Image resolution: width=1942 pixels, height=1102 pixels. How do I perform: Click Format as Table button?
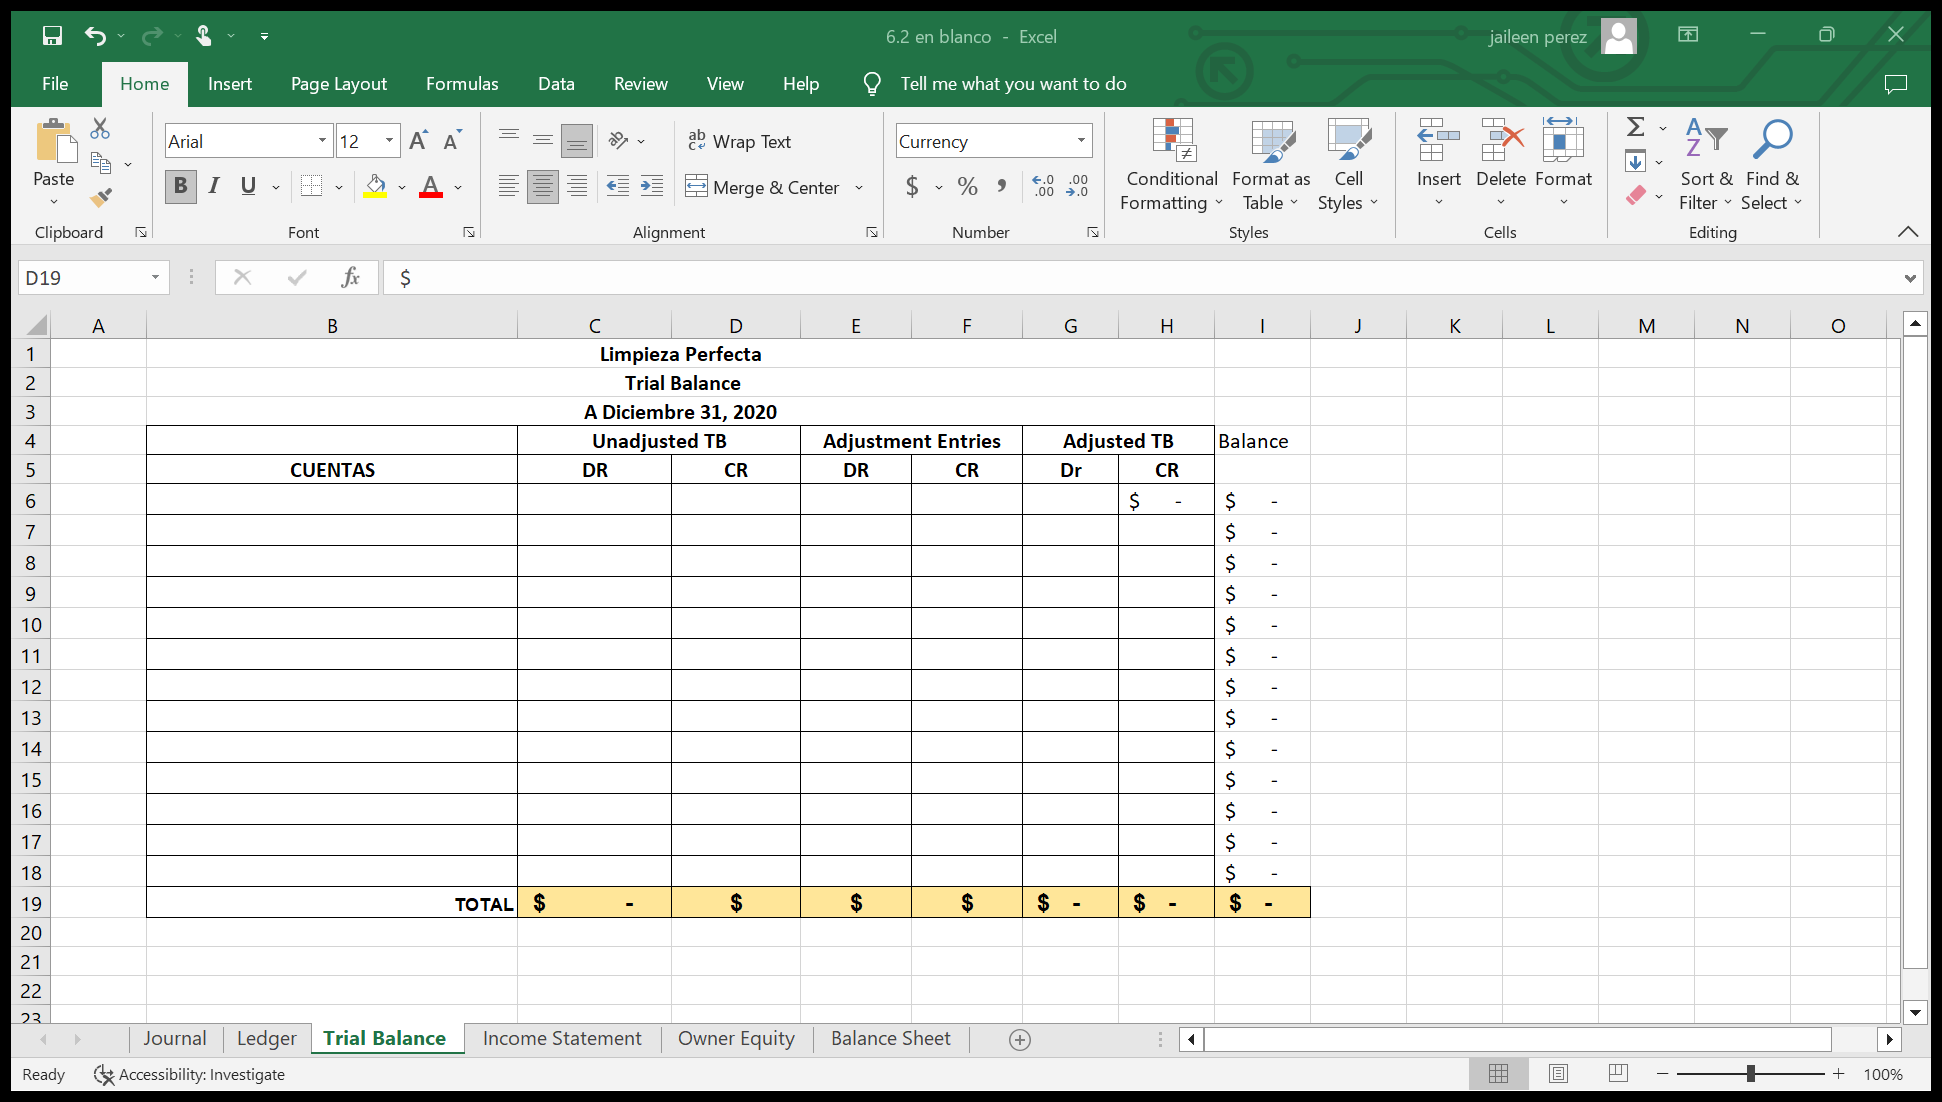[1271, 165]
